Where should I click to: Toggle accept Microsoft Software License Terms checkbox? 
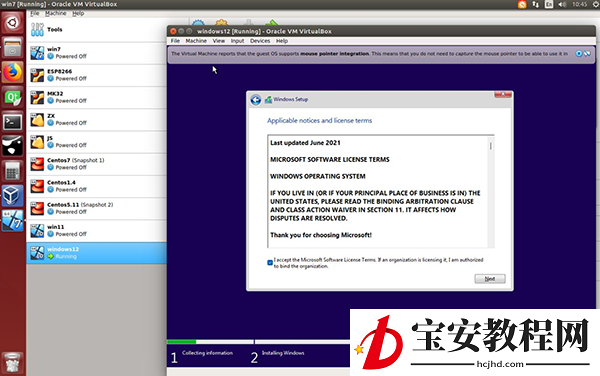coord(270,262)
